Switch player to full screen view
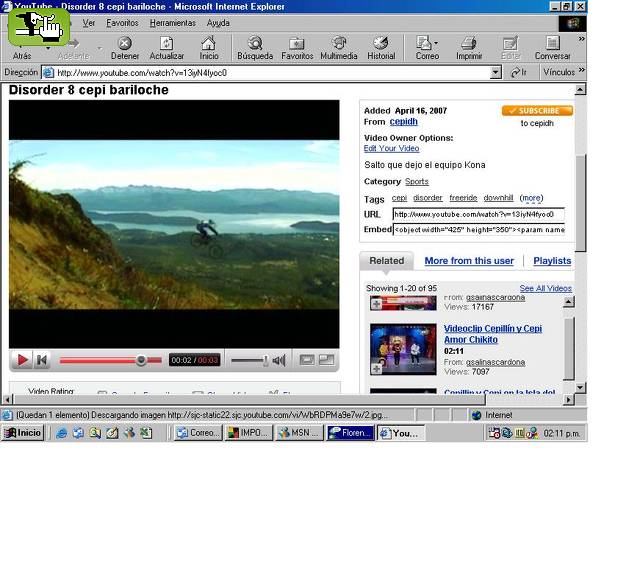 pos(327,360)
